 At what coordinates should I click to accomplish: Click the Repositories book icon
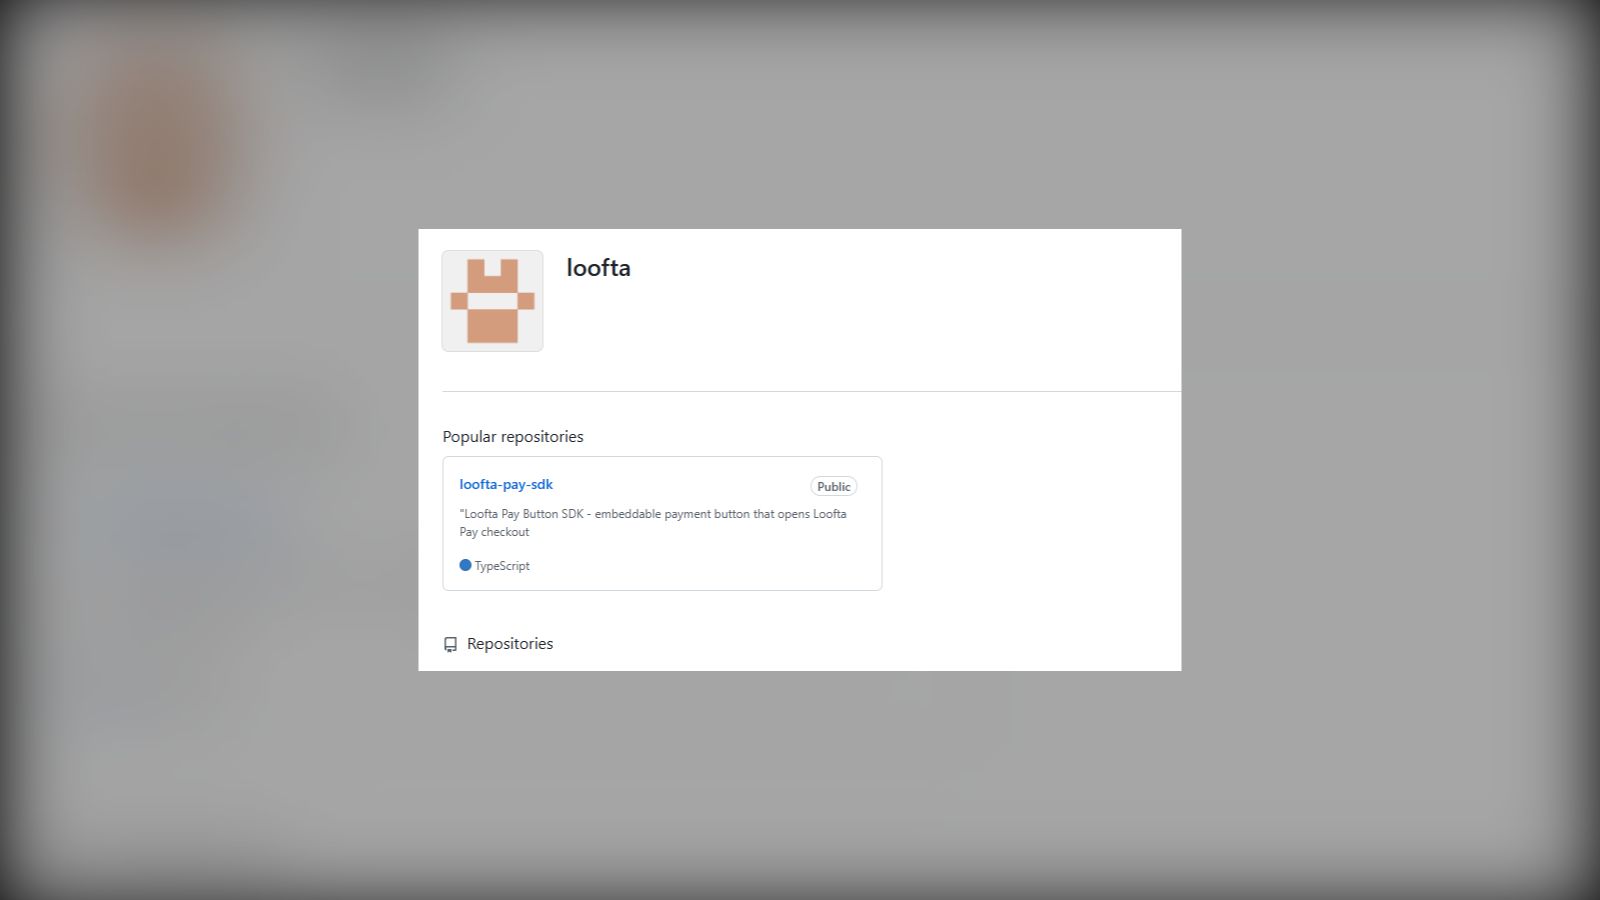pyautogui.click(x=450, y=645)
